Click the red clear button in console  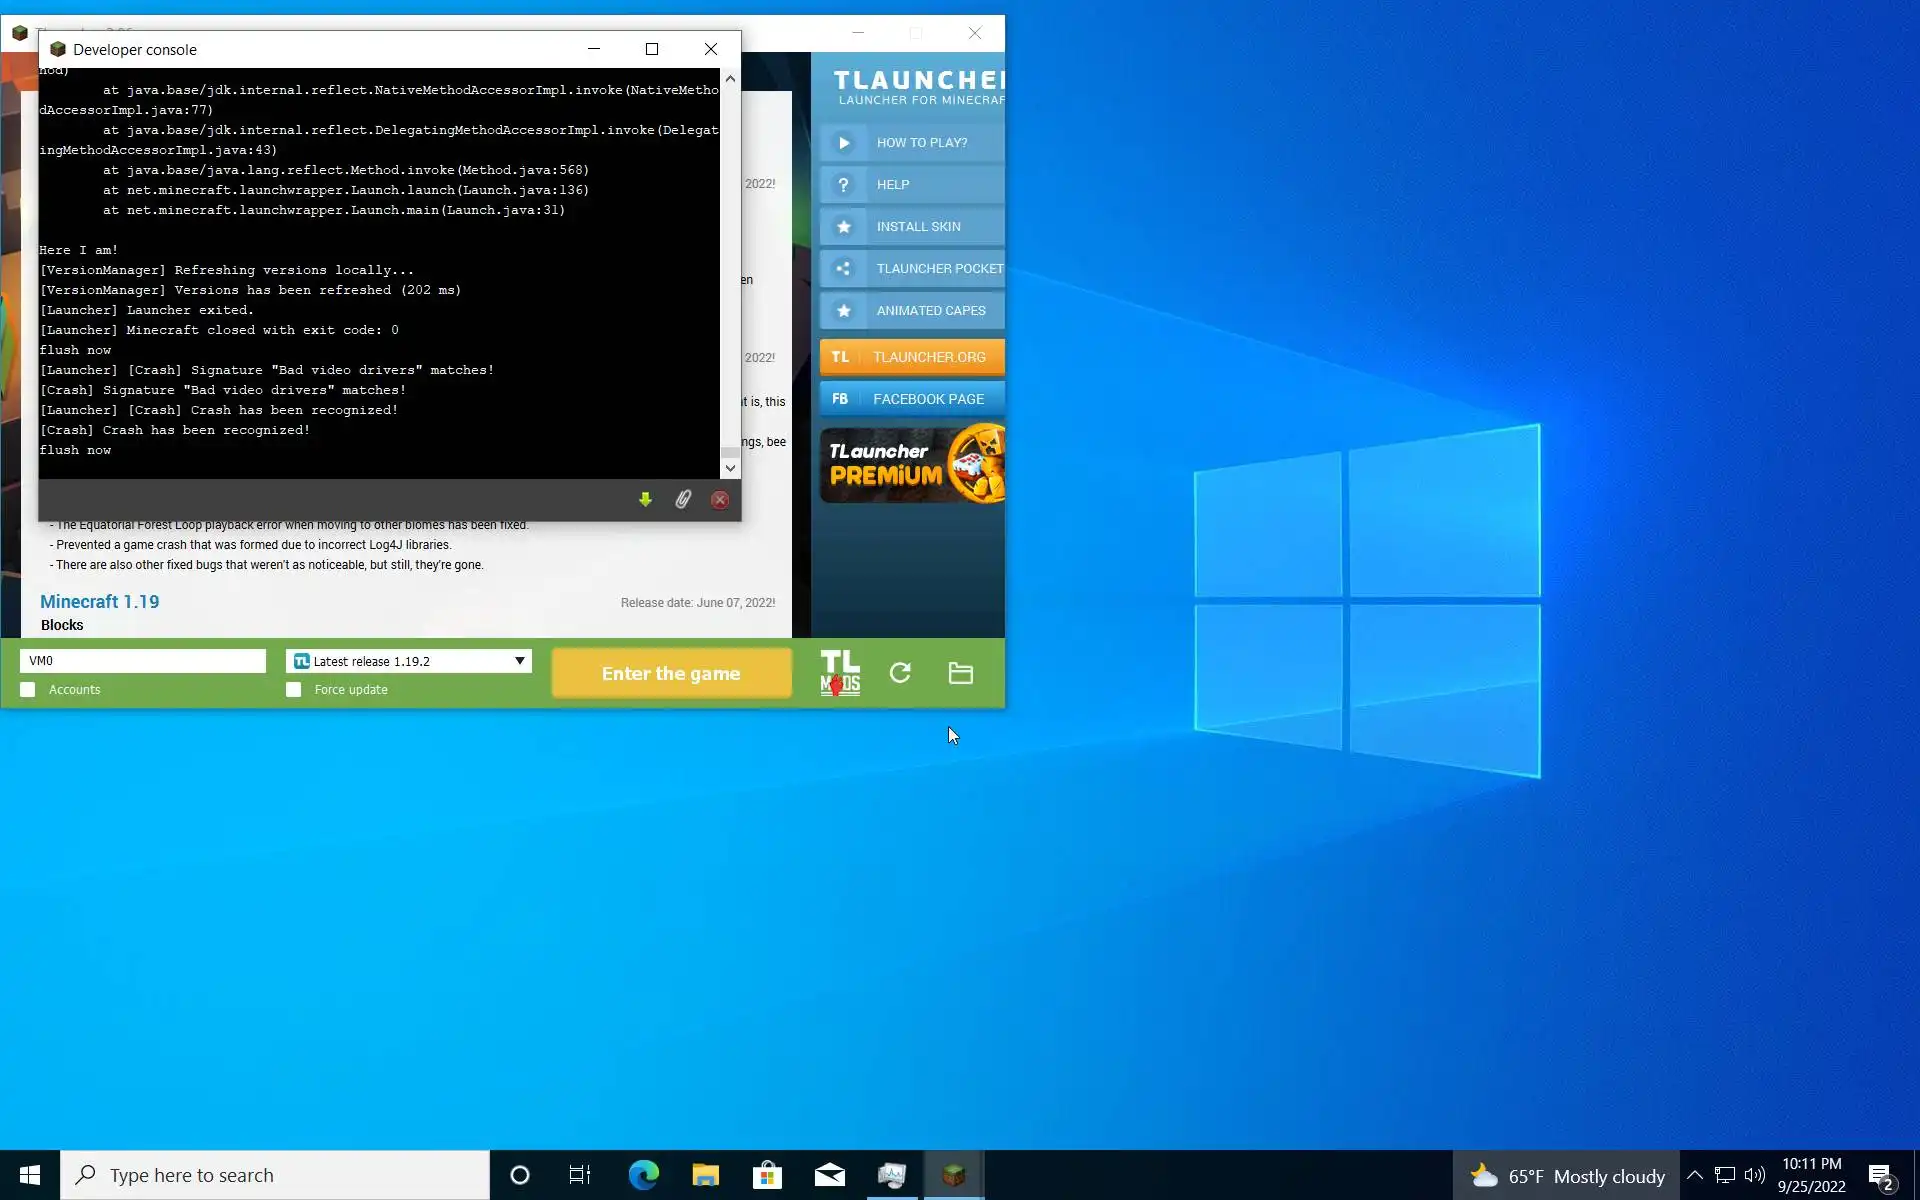pyautogui.click(x=720, y=499)
